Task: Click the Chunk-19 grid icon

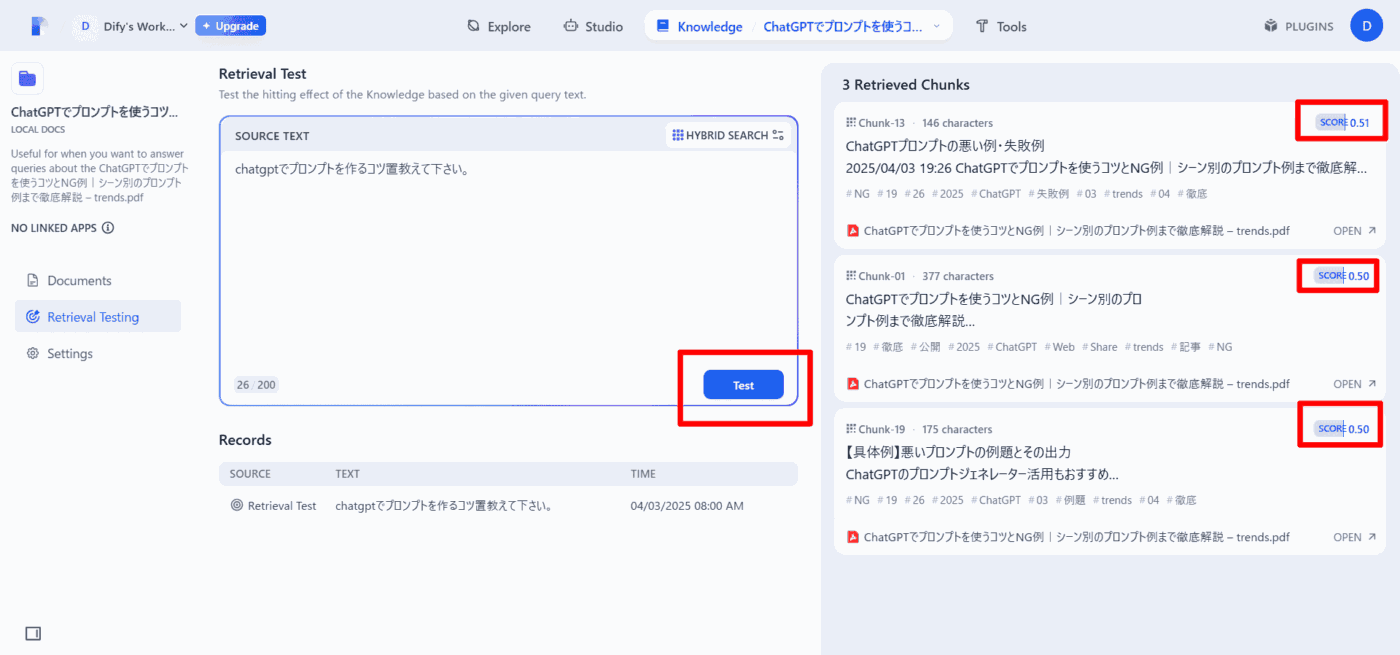Action: [x=851, y=429]
